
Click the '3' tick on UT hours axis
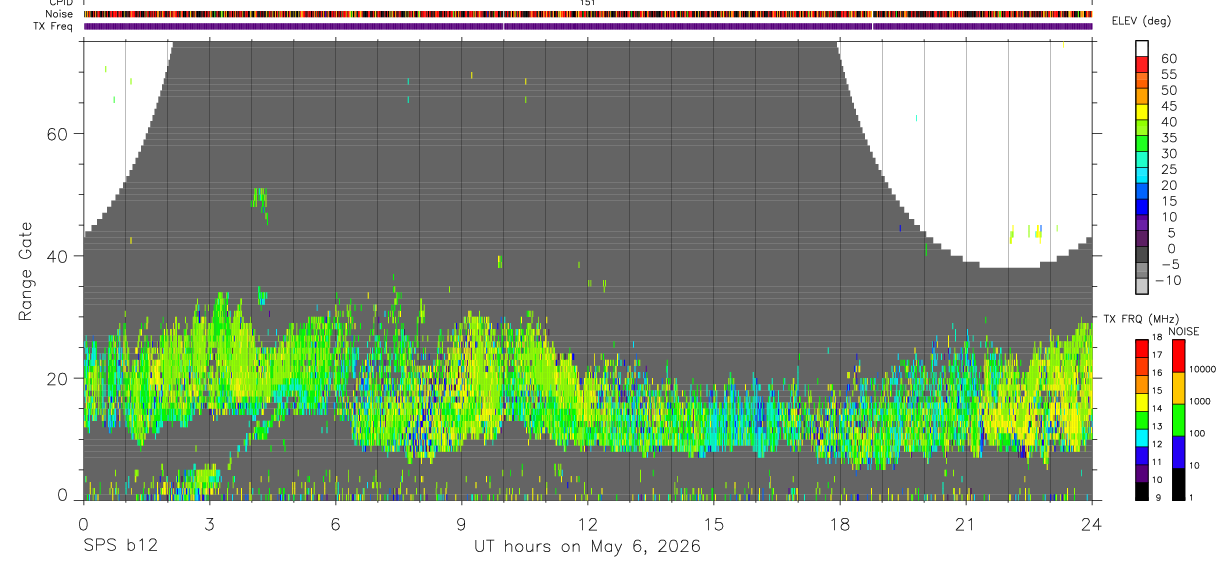(209, 523)
